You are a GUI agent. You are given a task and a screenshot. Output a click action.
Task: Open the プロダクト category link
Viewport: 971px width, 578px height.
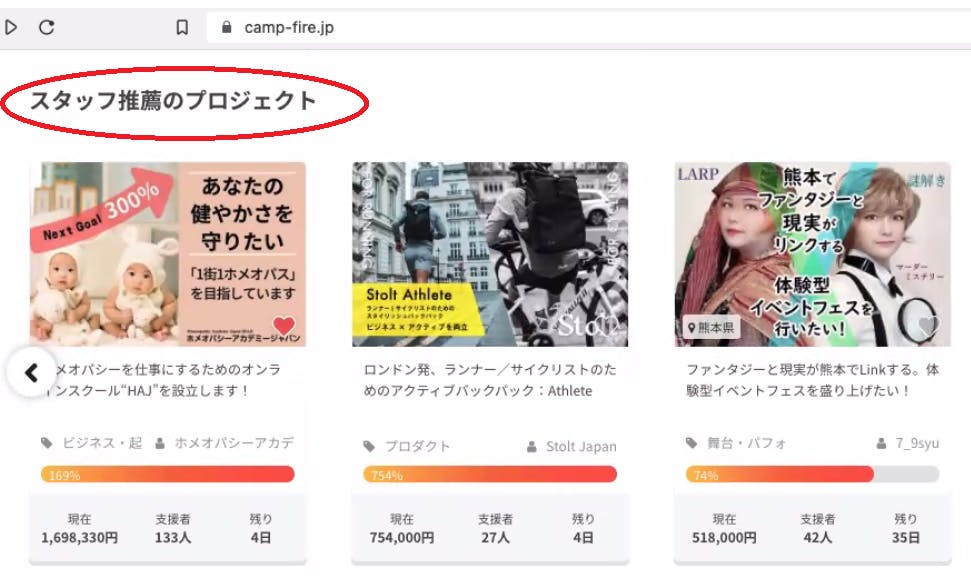[418, 446]
